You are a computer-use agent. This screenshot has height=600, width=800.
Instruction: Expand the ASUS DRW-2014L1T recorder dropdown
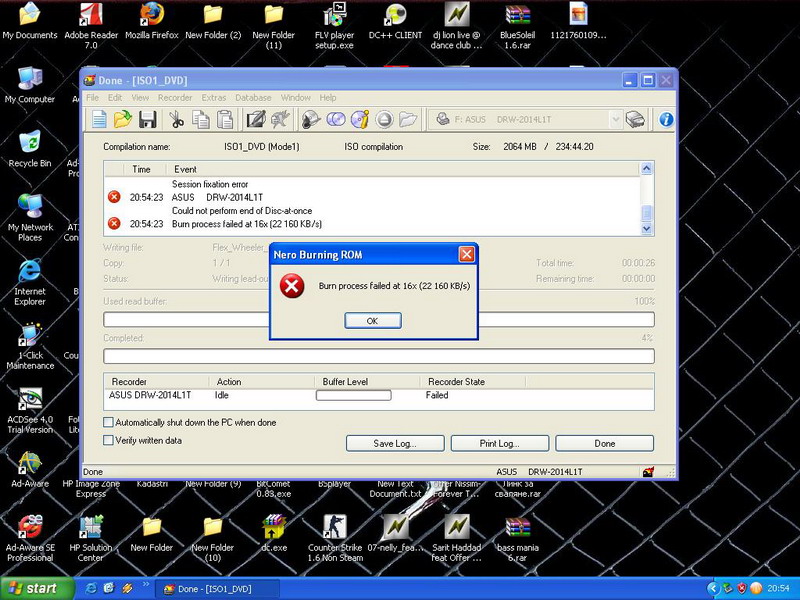click(x=615, y=120)
